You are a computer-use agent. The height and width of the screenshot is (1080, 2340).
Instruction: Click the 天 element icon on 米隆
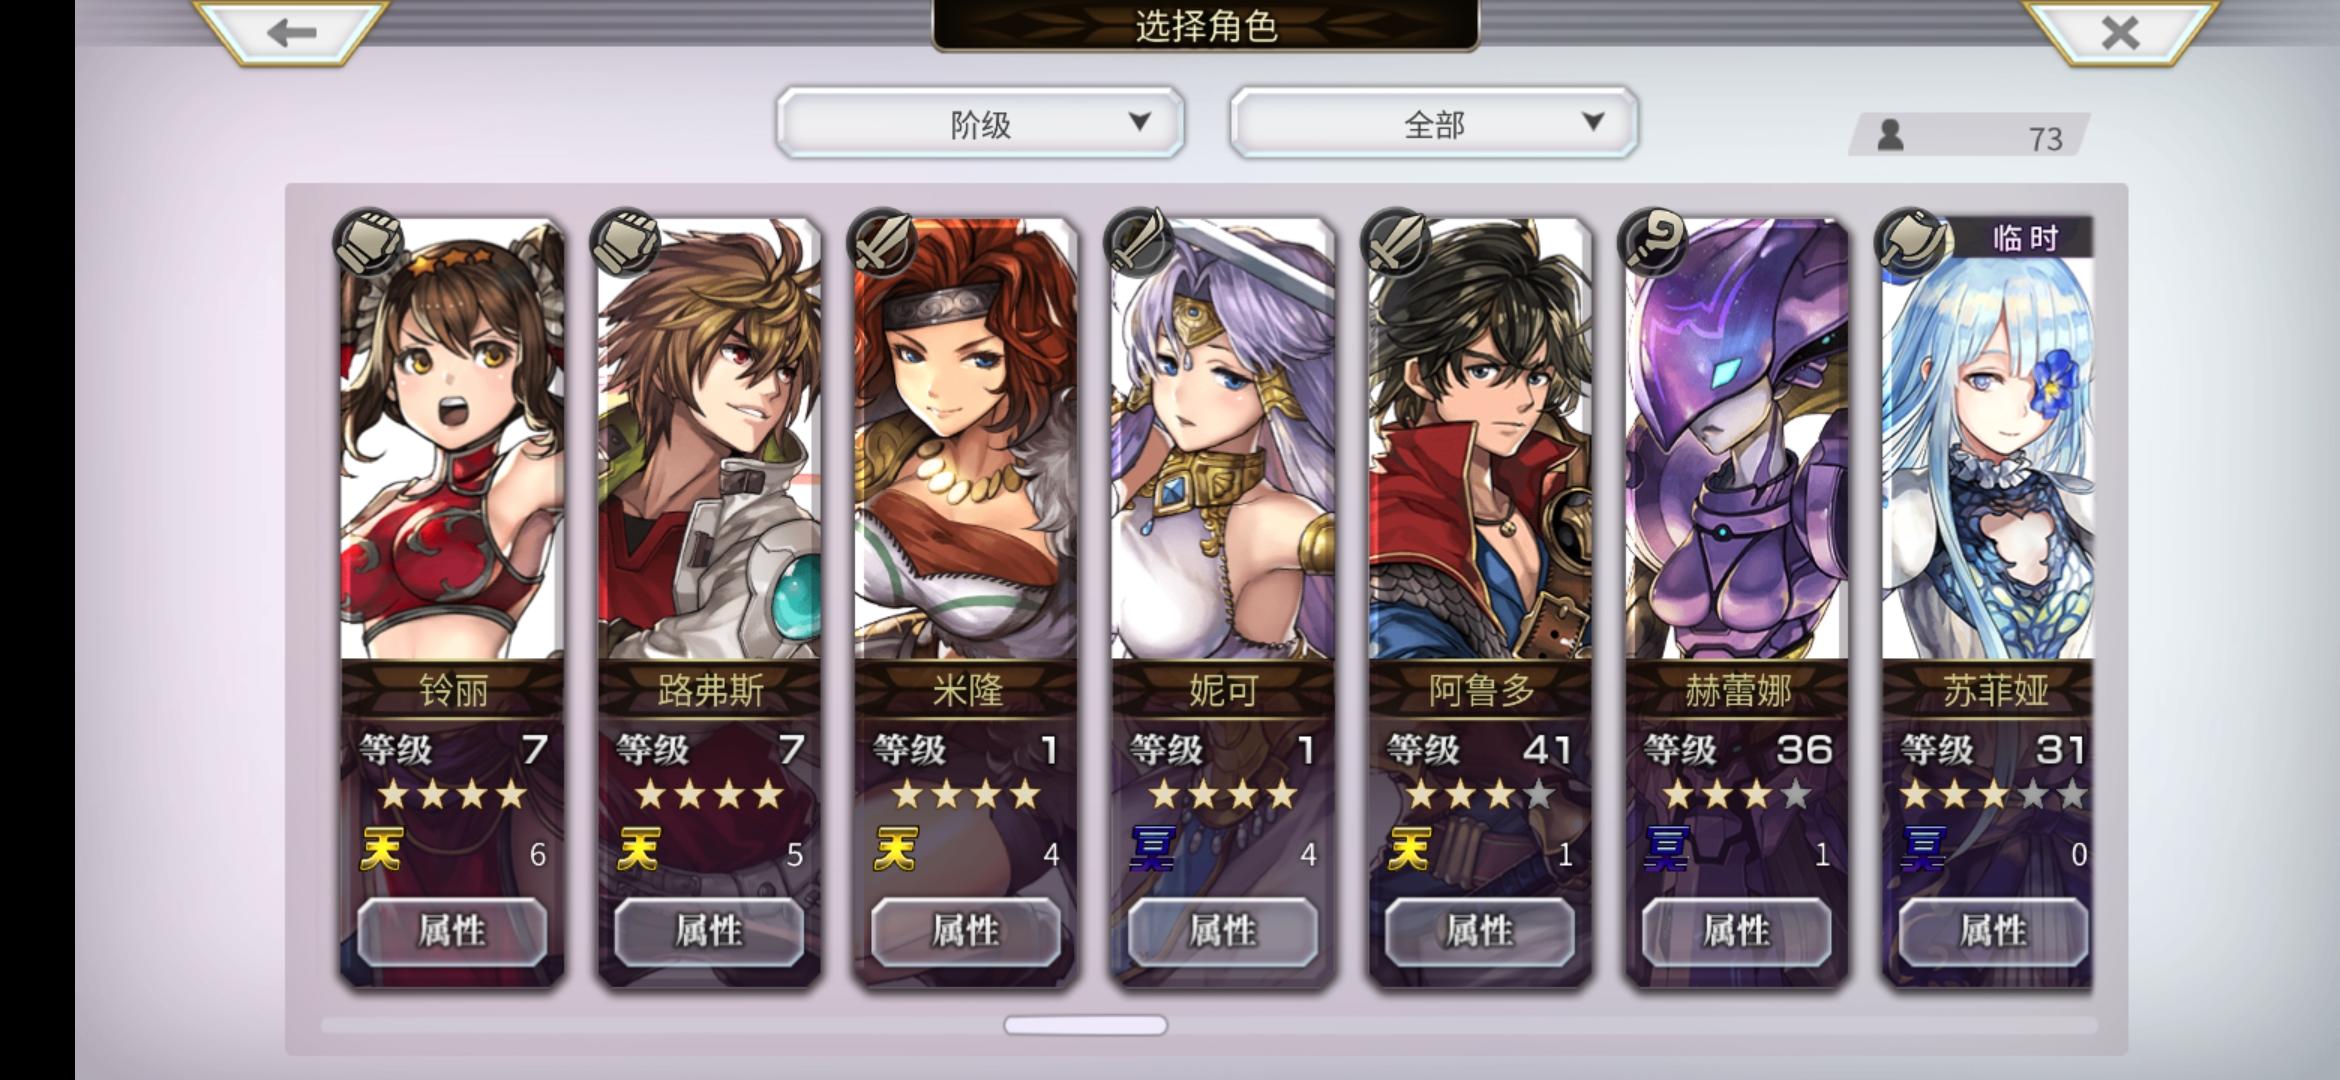894,850
